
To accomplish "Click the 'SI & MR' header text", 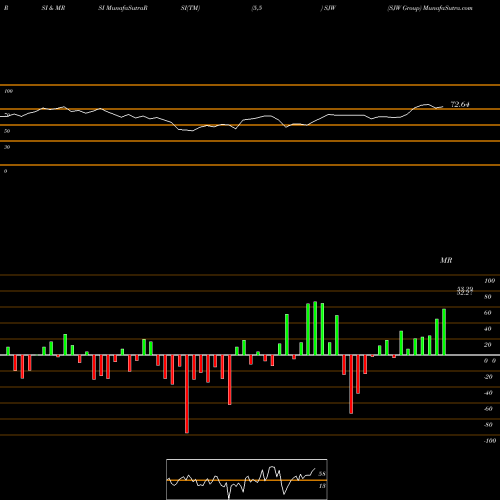I will coord(53,8).
